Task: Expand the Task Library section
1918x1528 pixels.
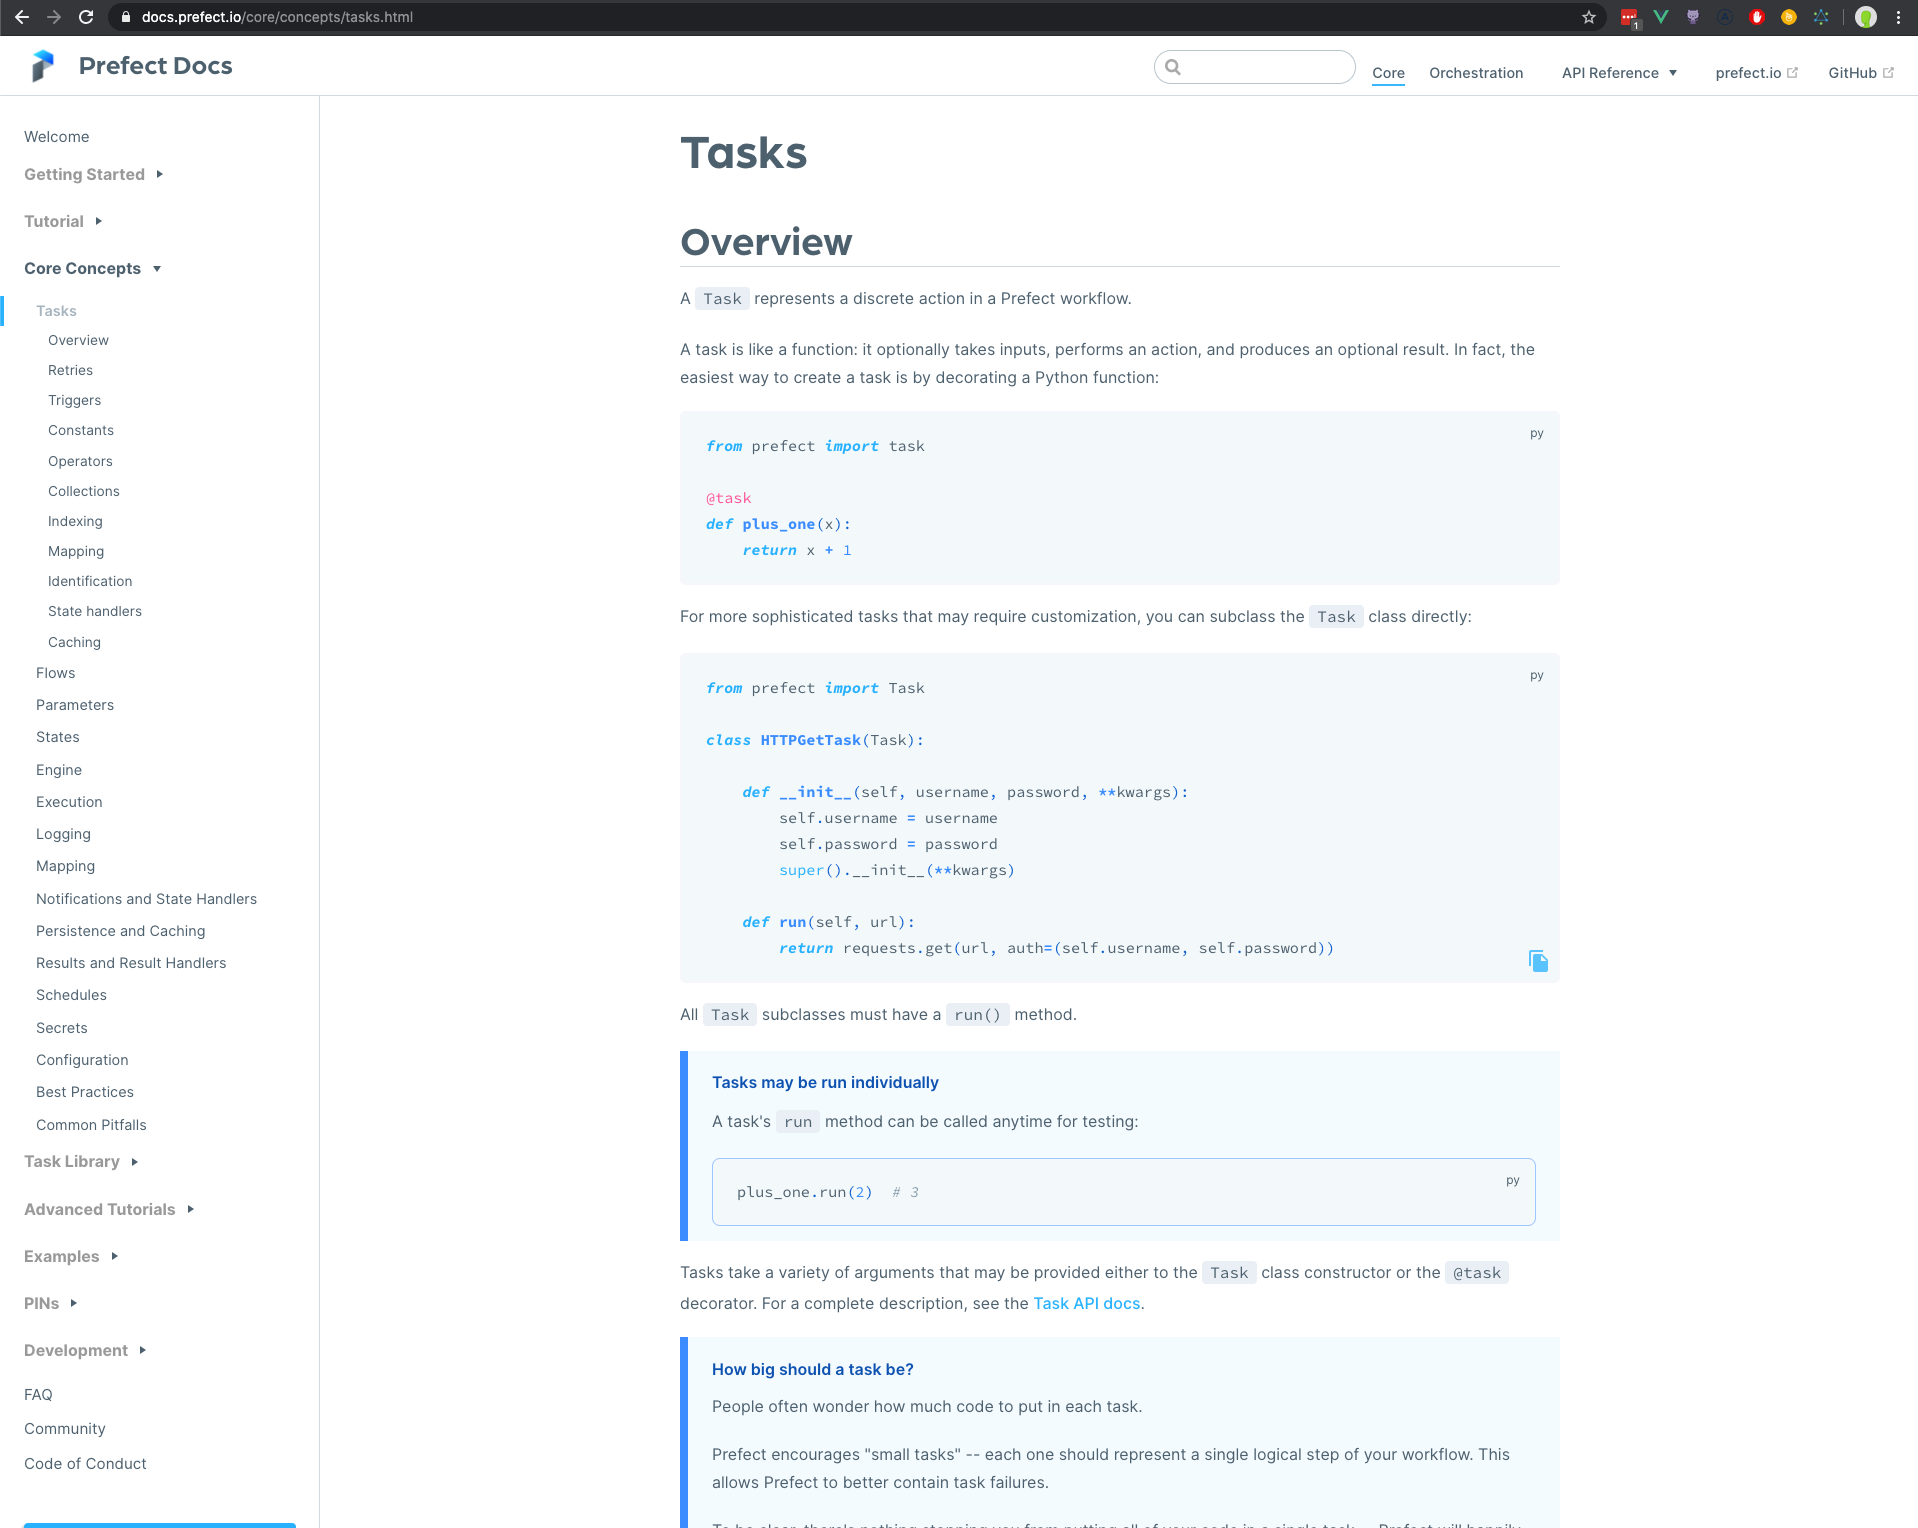Action: pos(81,1161)
